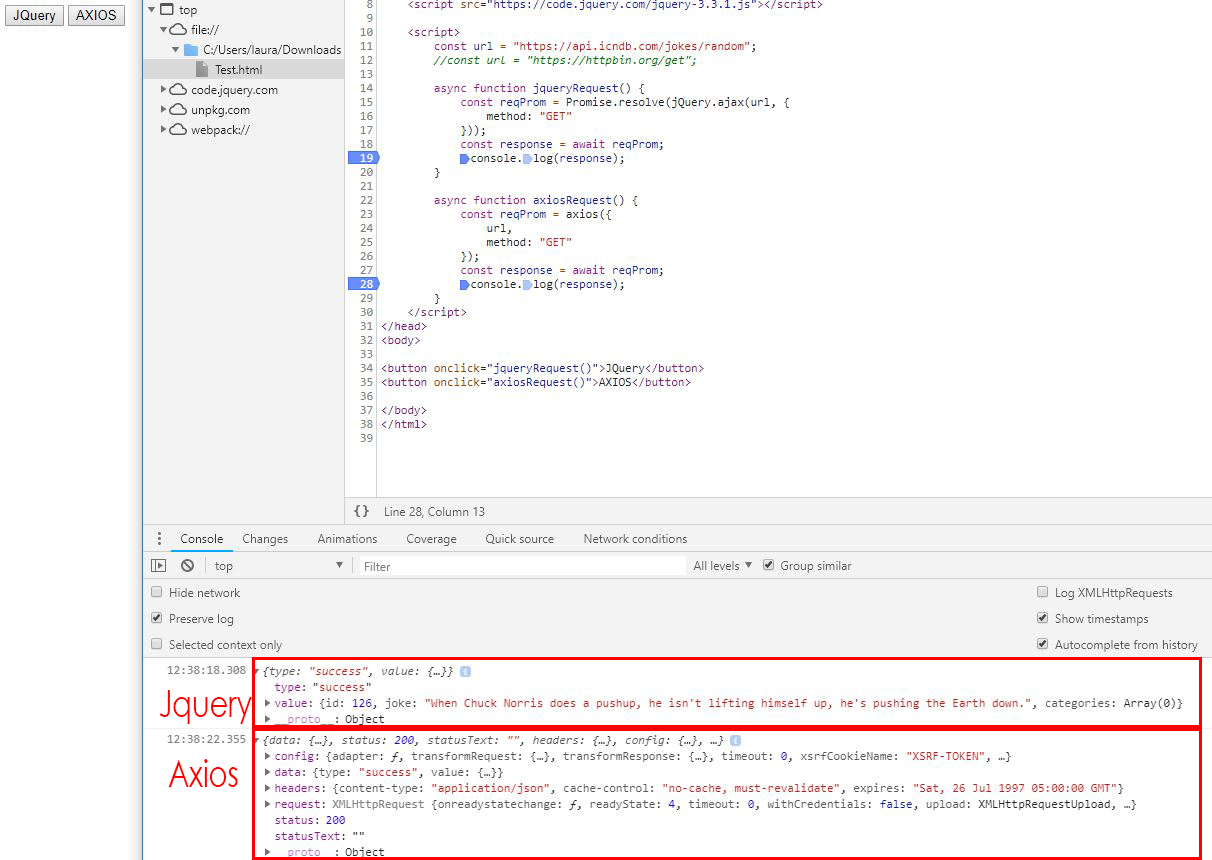Viewport: 1212px width, 860px height.
Task: Click the code.jquery.com cloud icon
Action: [178, 89]
